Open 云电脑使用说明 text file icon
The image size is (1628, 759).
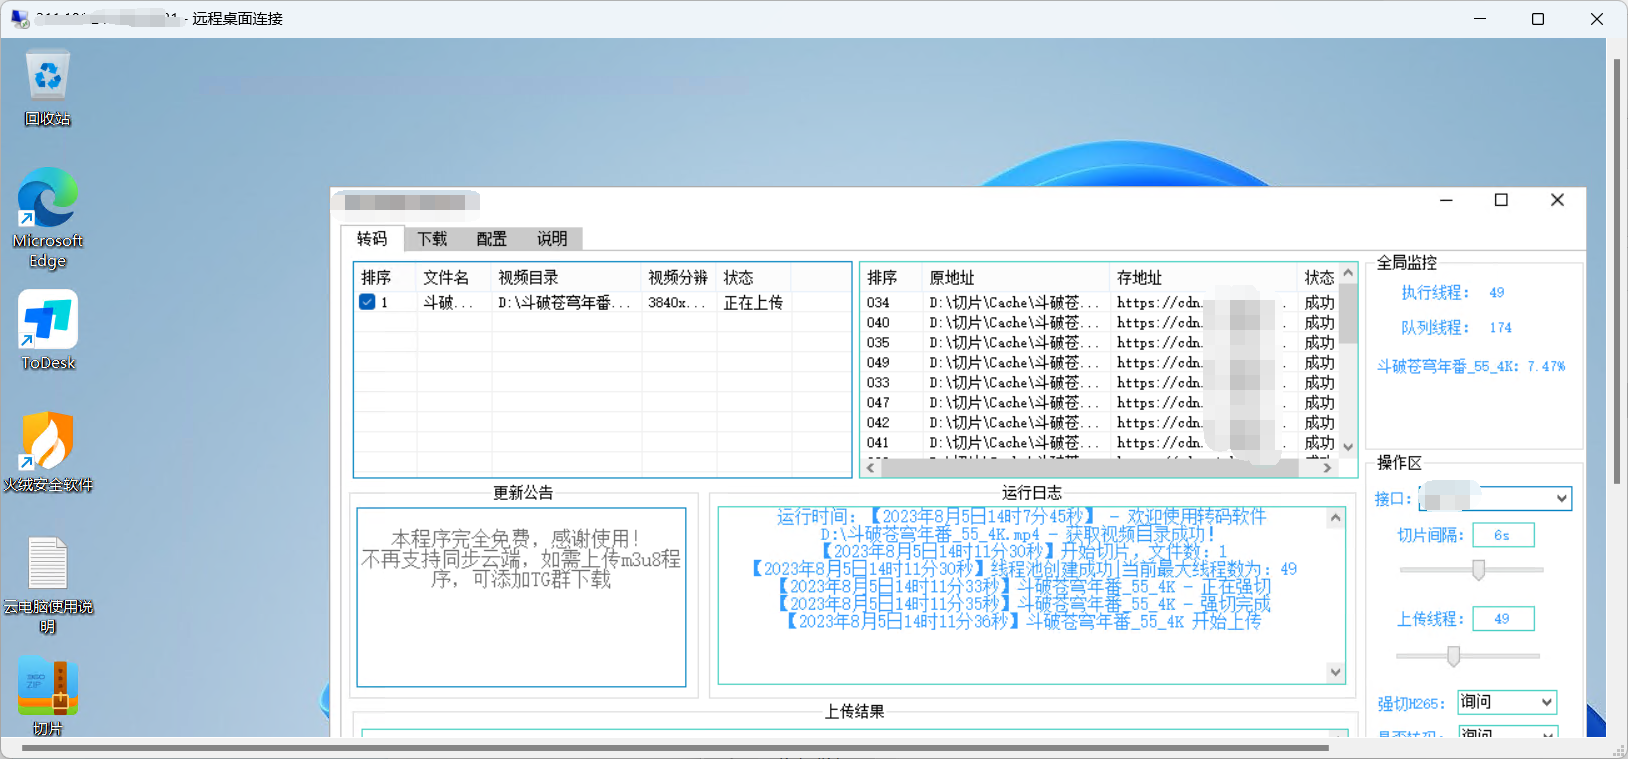coord(47,564)
